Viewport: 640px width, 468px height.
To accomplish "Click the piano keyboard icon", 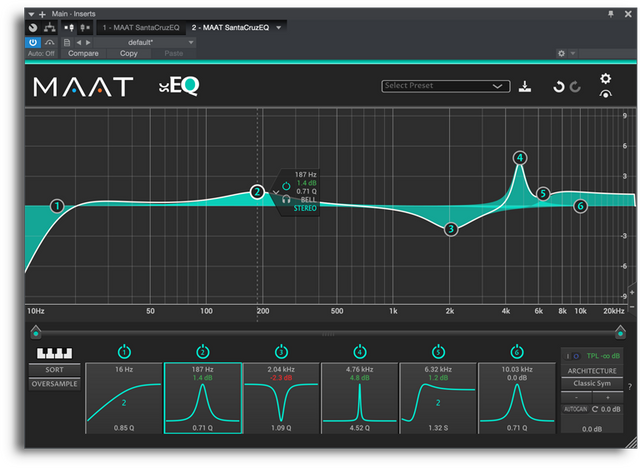I will pyautogui.click(x=54, y=354).
